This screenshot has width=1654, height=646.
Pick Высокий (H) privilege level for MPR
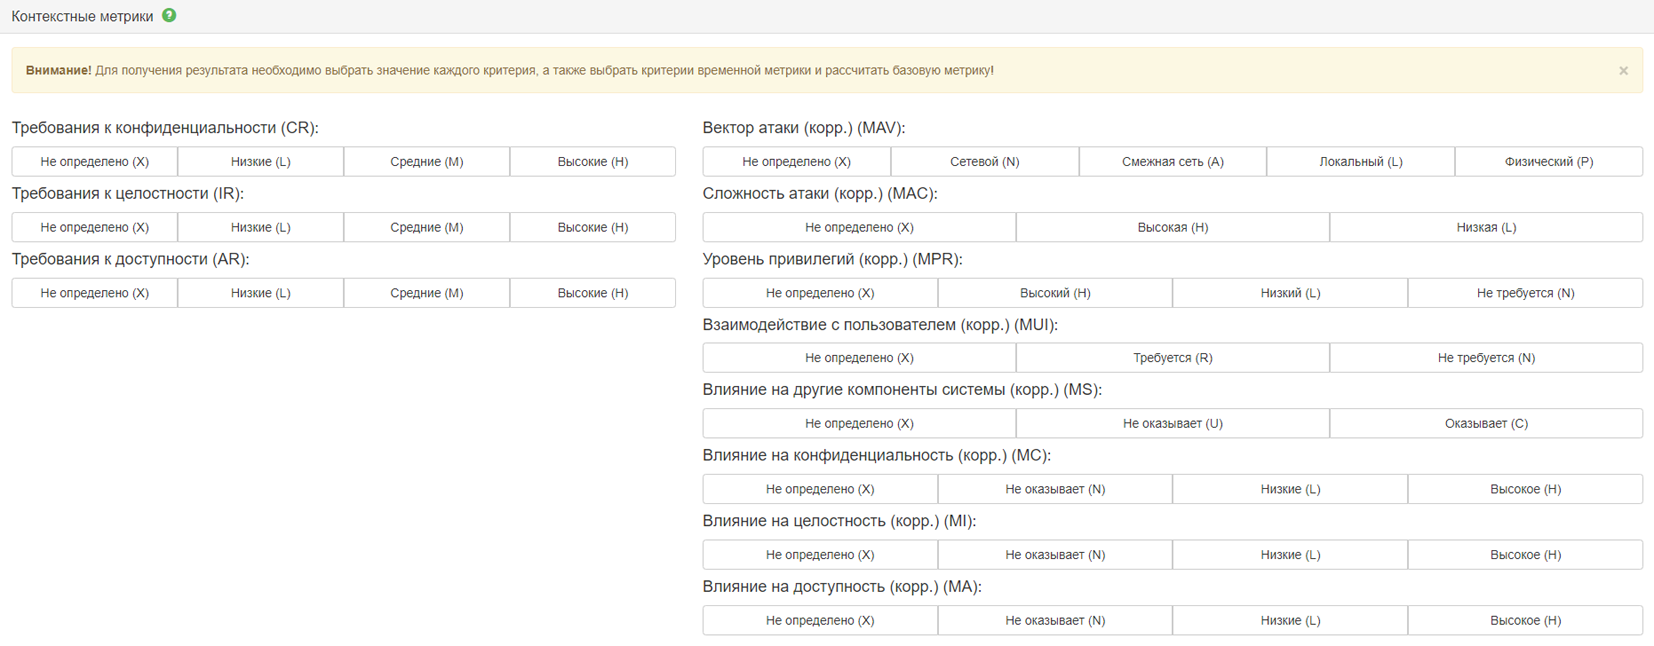1055,293
